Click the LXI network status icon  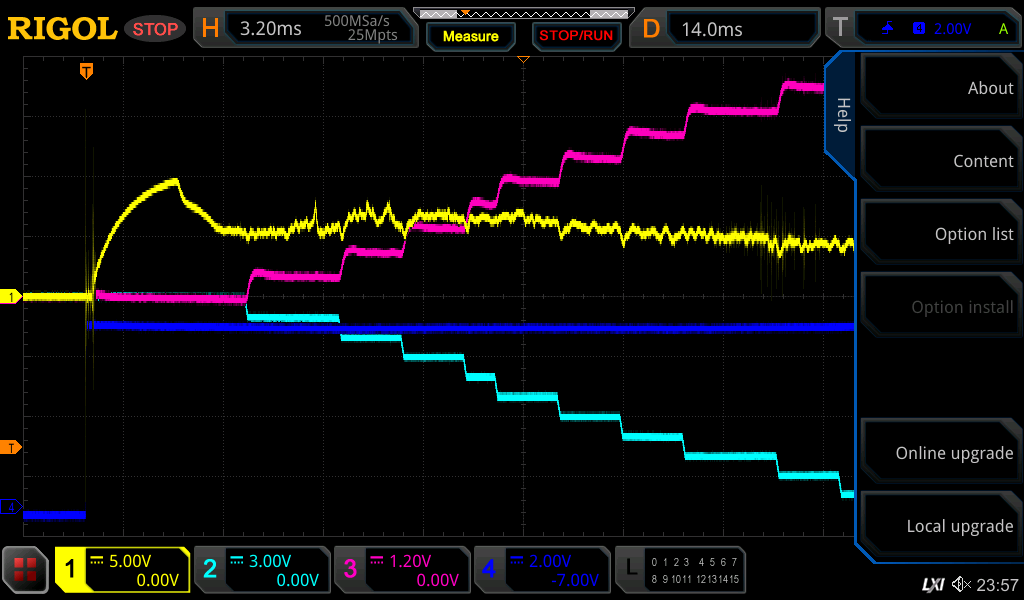(932, 584)
